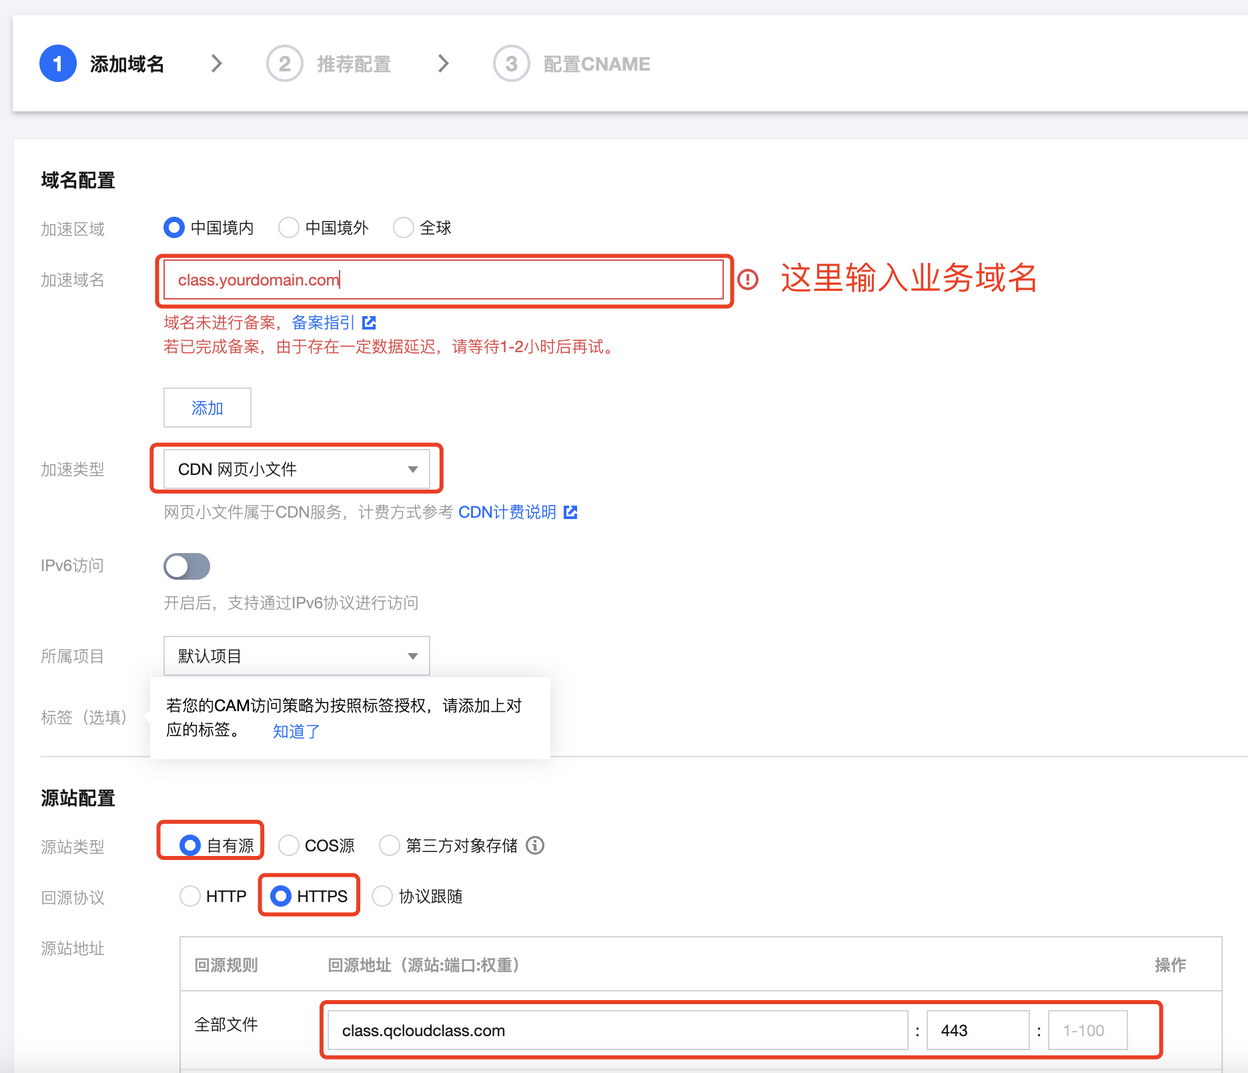This screenshot has width=1248, height=1073.
Task: Click the 添加 button
Action: (x=207, y=408)
